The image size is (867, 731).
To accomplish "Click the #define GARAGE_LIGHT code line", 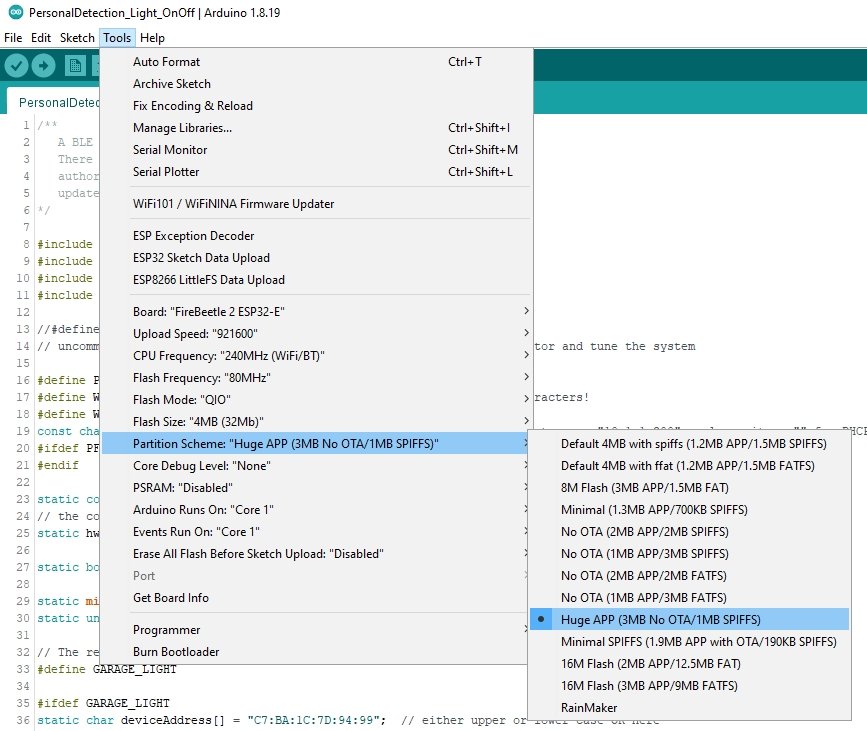I will (107, 670).
